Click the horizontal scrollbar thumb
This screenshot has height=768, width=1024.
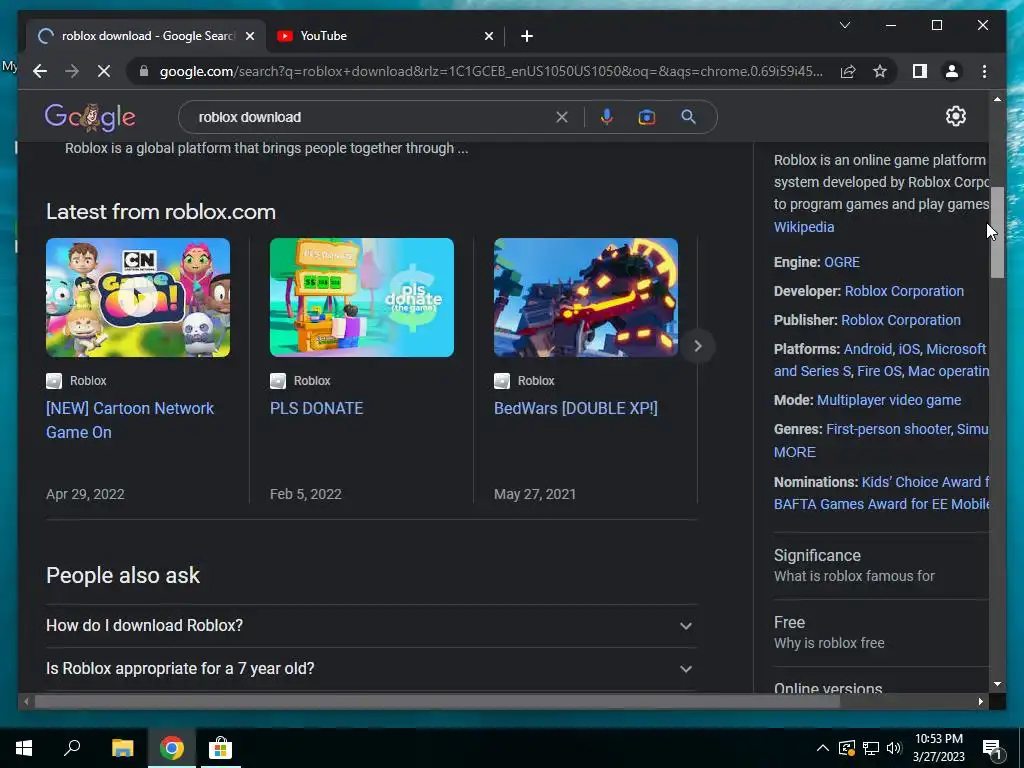[x=438, y=701]
